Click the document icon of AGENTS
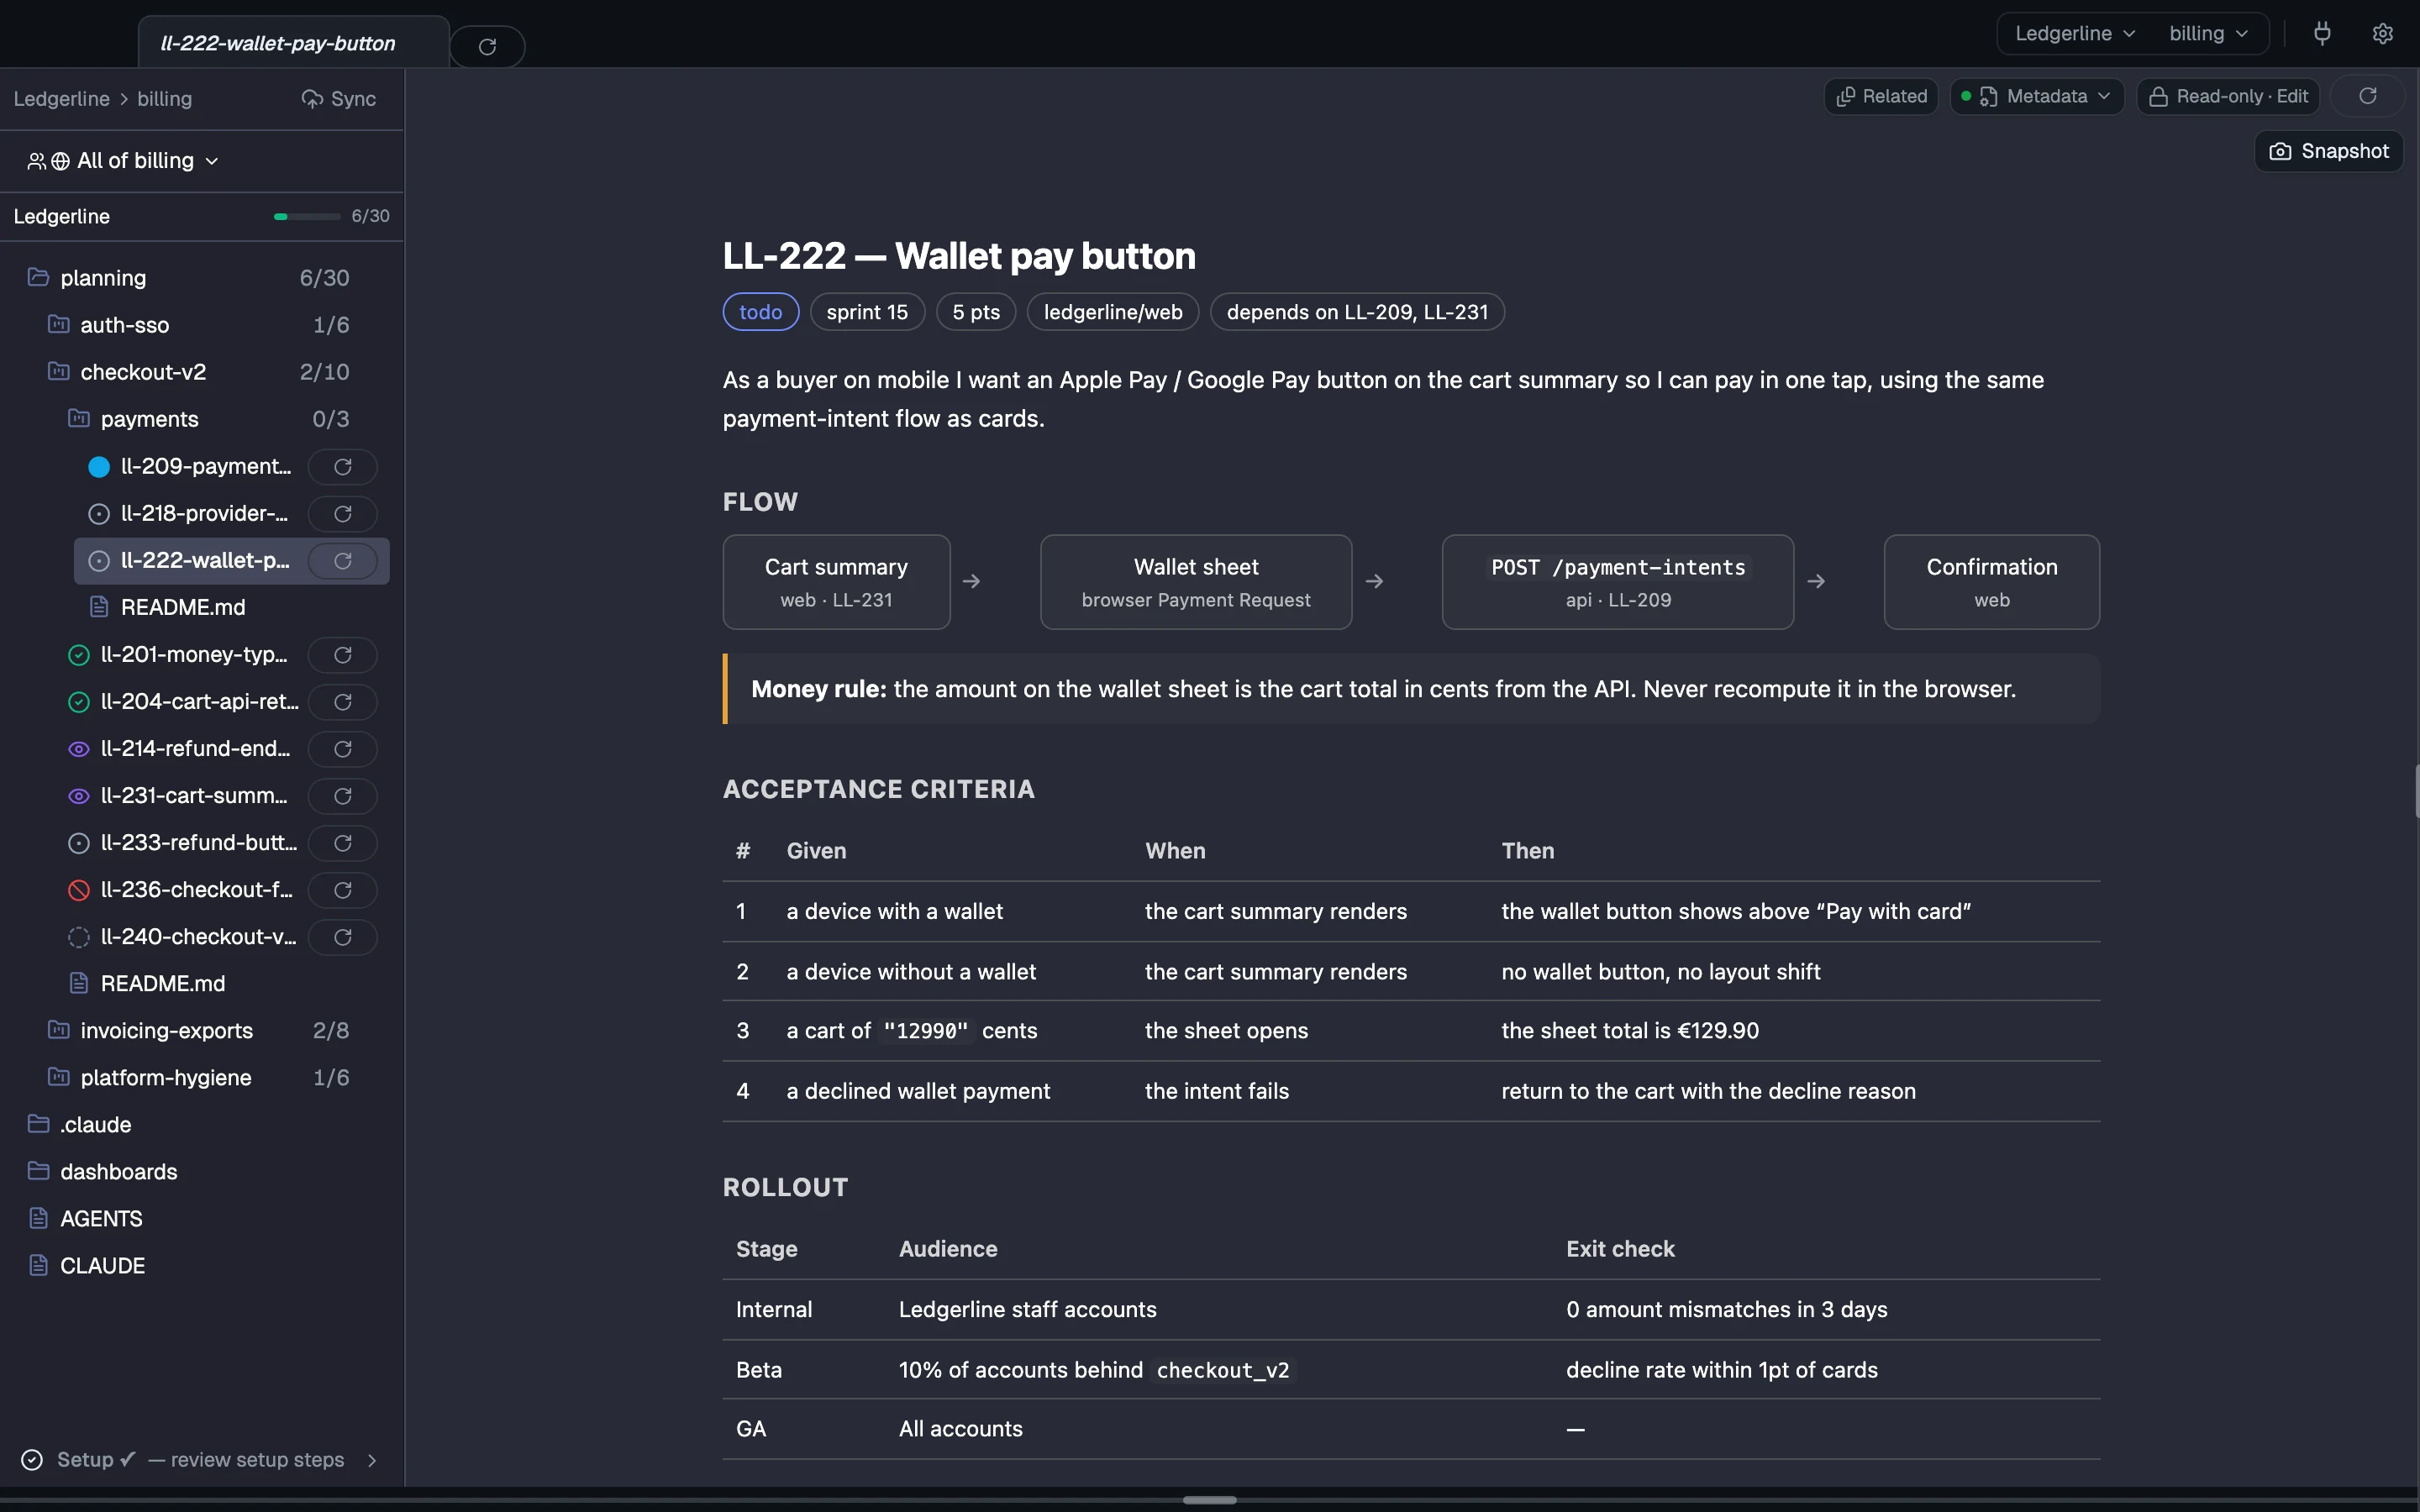 [38, 1218]
